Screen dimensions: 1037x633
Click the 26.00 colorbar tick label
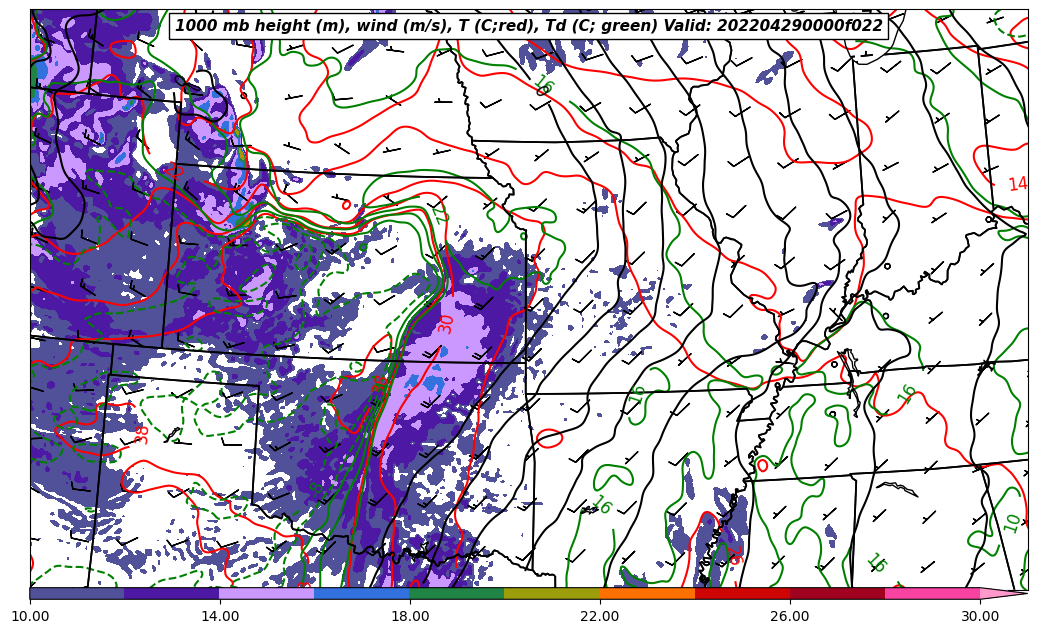coord(790,616)
